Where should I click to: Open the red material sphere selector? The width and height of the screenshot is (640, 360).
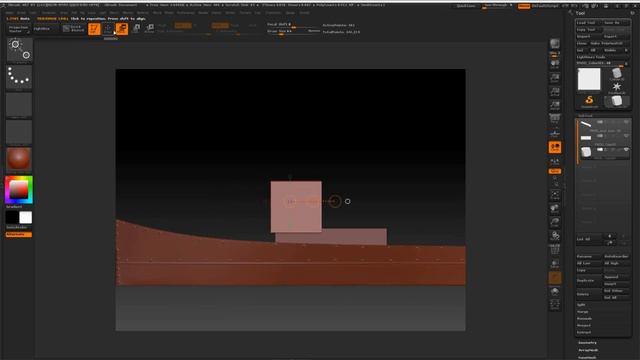tap(19, 159)
